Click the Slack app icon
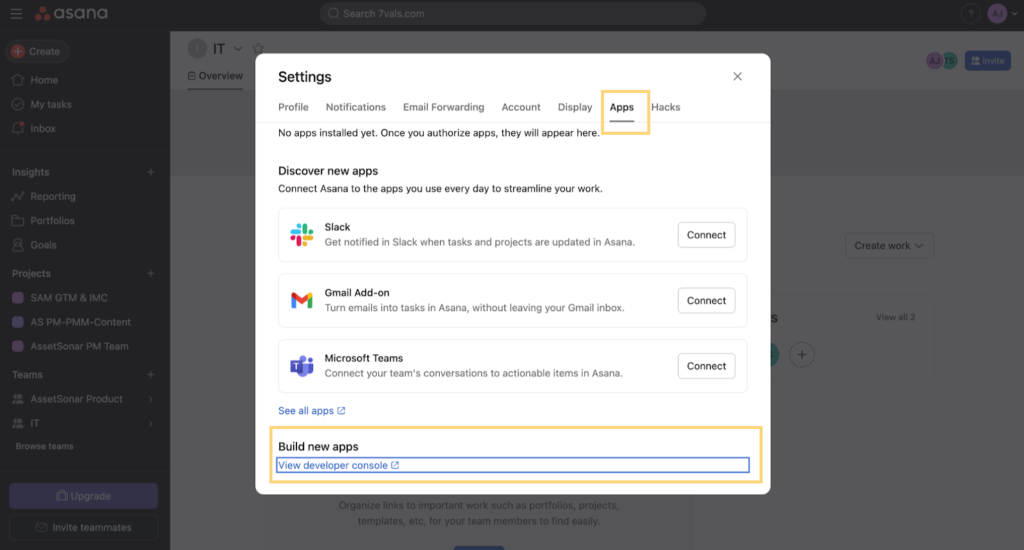The height and width of the screenshot is (550, 1024). [x=302, y=235]
